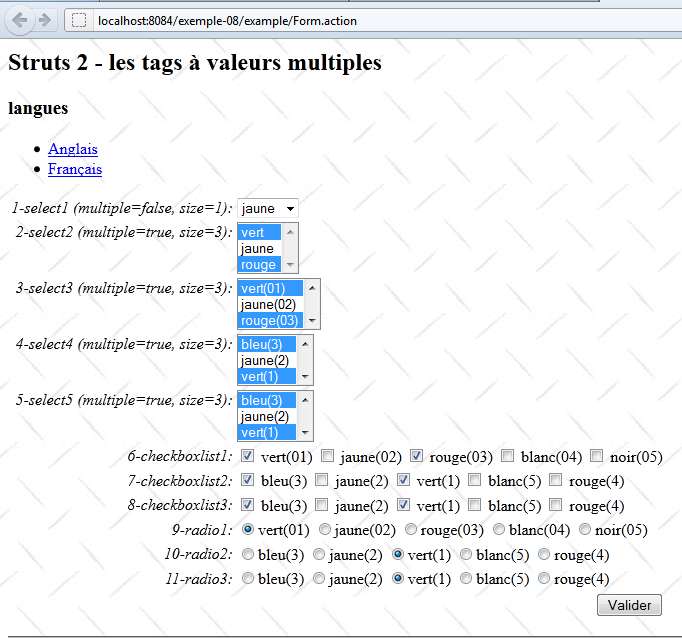Screen dimensions: 682x638
Task: Uncheck vert(01) in checkboxlist1
Action: coord(248,456)
